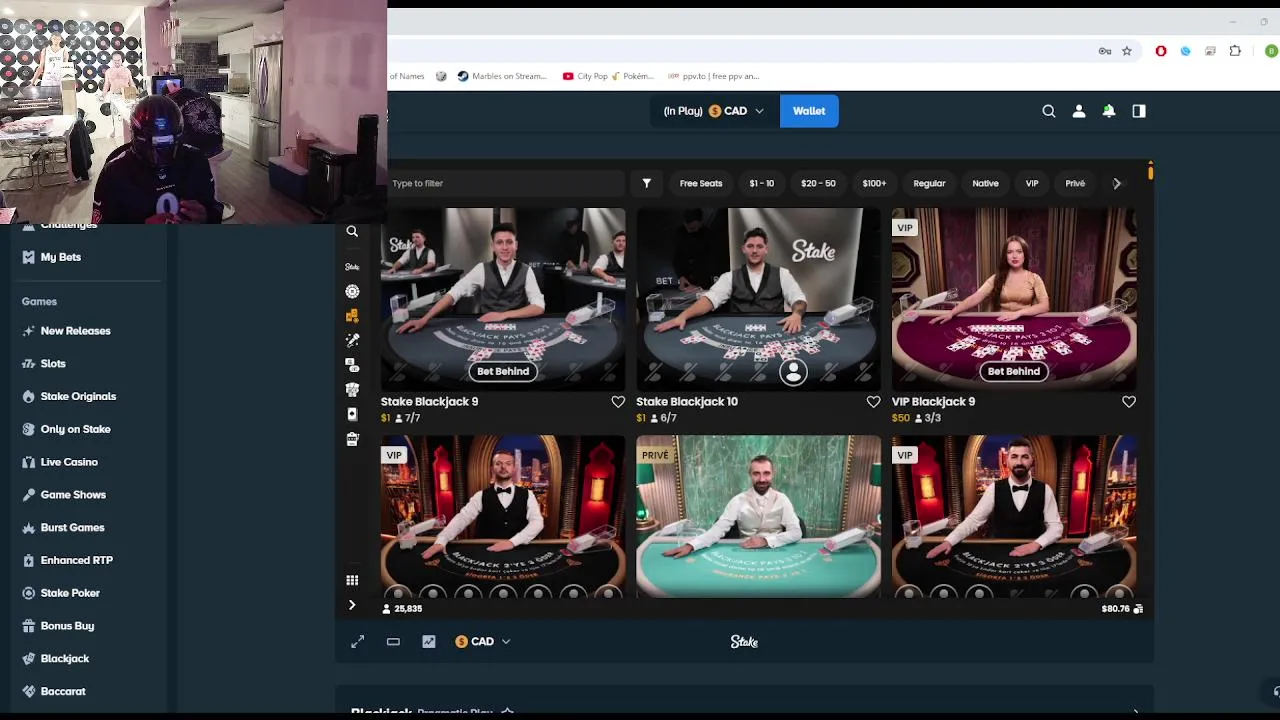Open Stake Poker from sidebar
Viewport: 1280px width, 720px height.
(70, 593)
